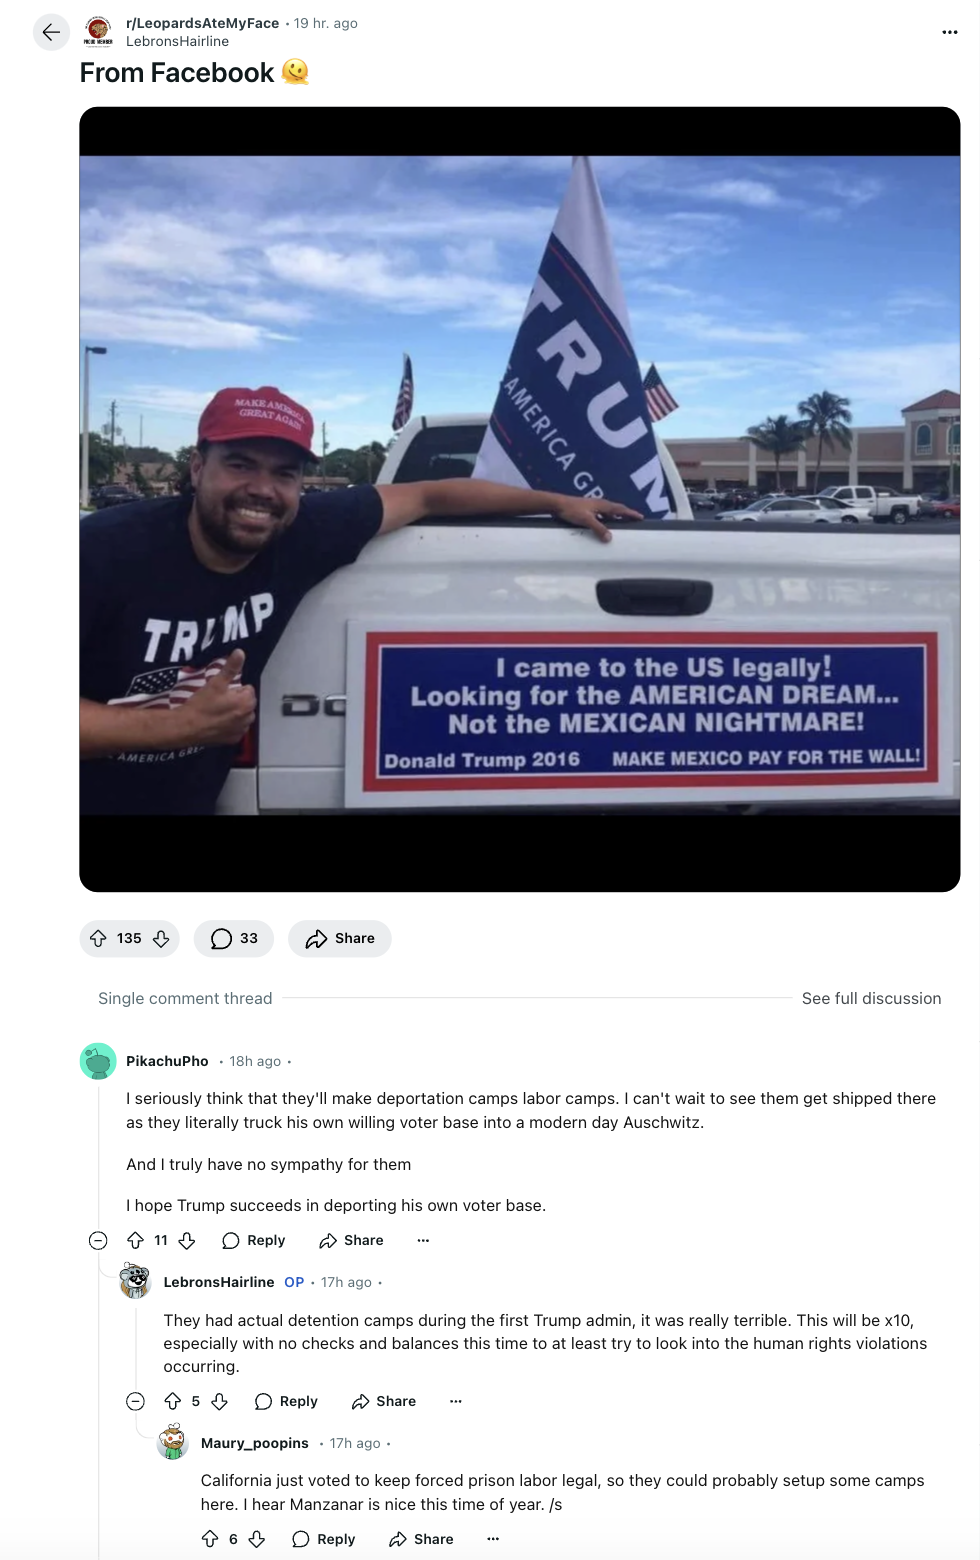Upvote Maury_poopins's comment

[x=210, y=1539]
